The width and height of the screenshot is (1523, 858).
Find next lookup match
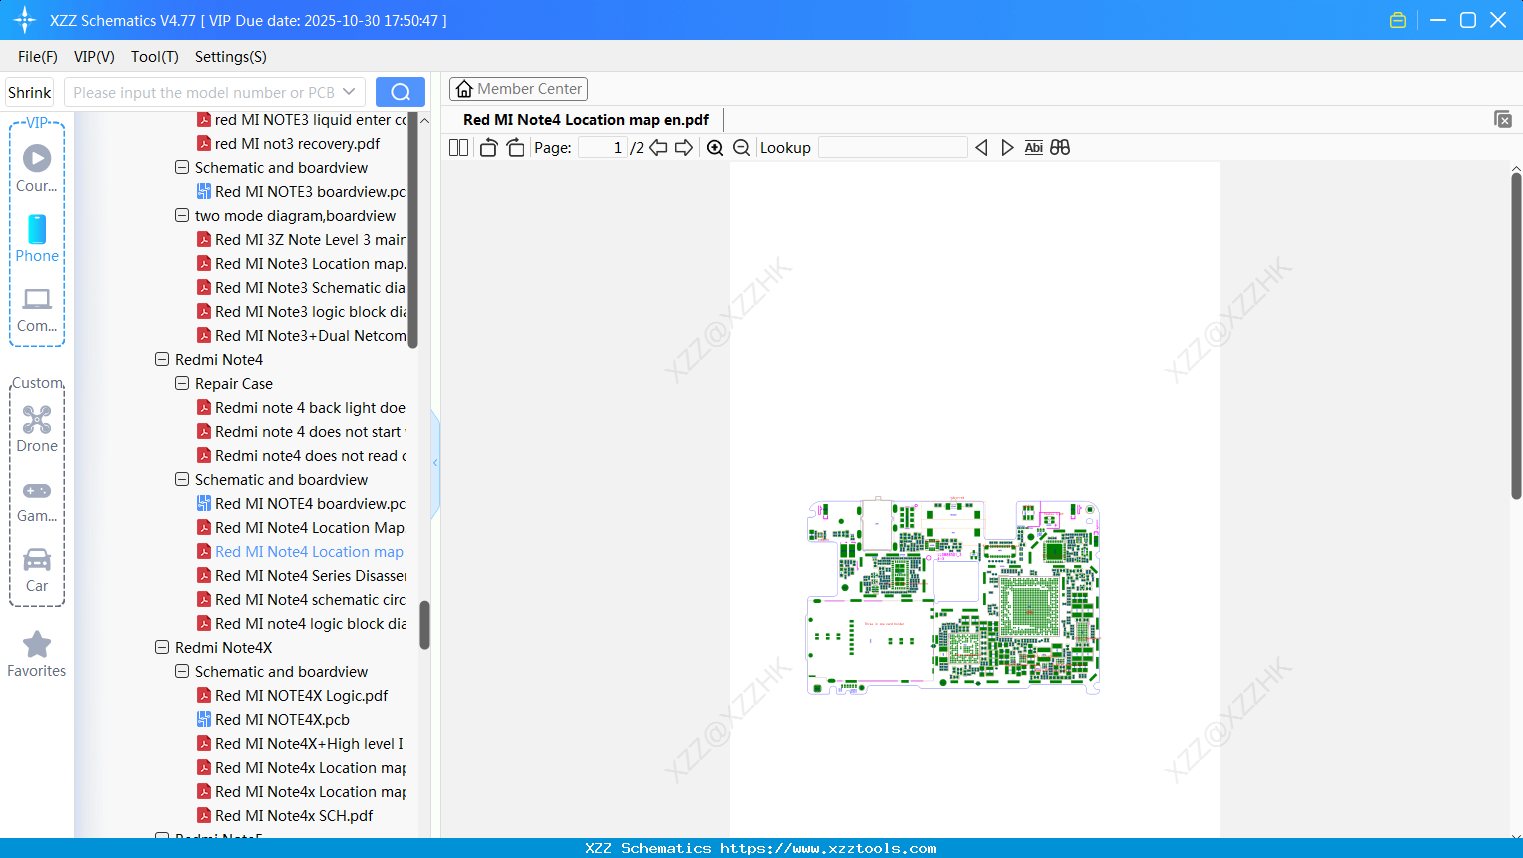(x=1007, y=148)
